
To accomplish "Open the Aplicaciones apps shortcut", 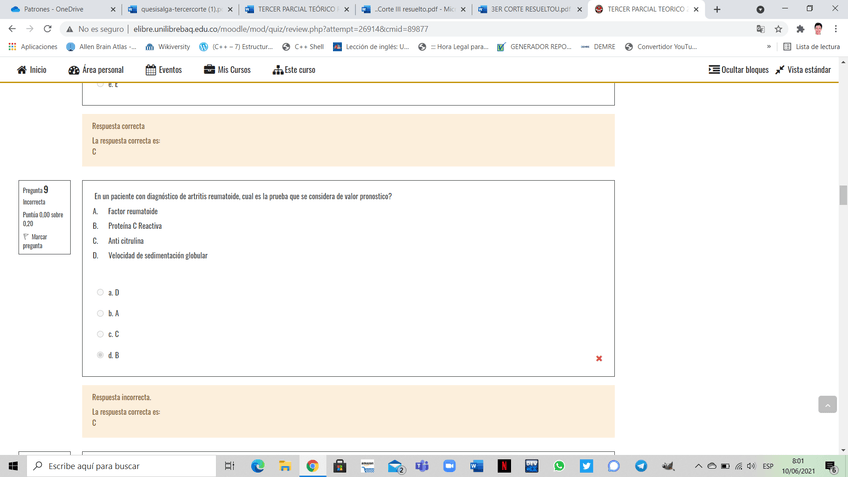I will pyautogui.click(x=33, y=47).
